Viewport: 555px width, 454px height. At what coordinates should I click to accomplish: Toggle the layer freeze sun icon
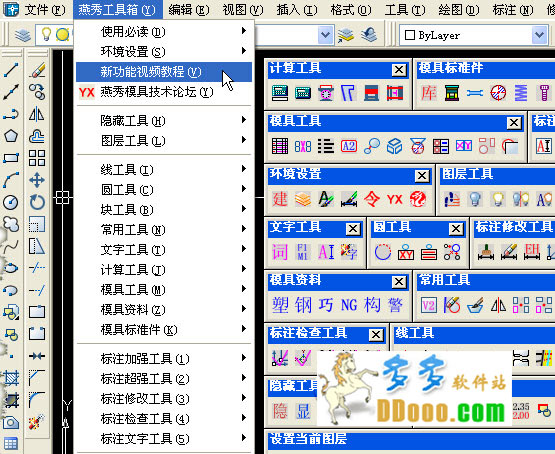[62, 34]
